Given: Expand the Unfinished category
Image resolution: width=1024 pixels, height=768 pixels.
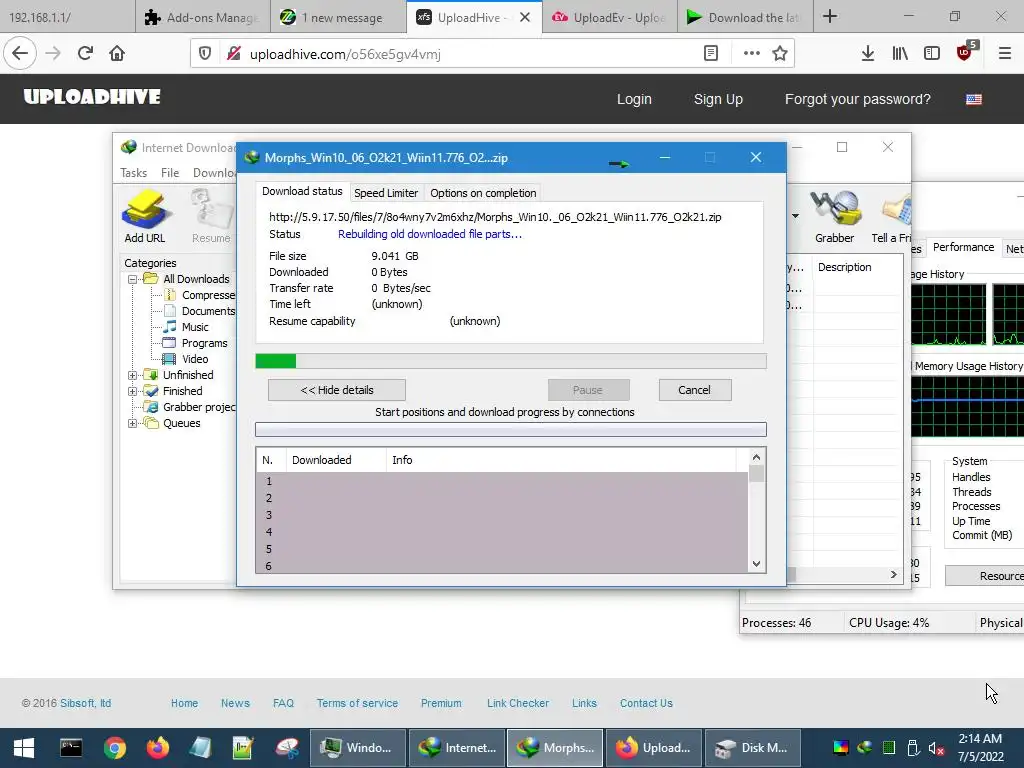Looking at the screenshot, I should point(133,376).
